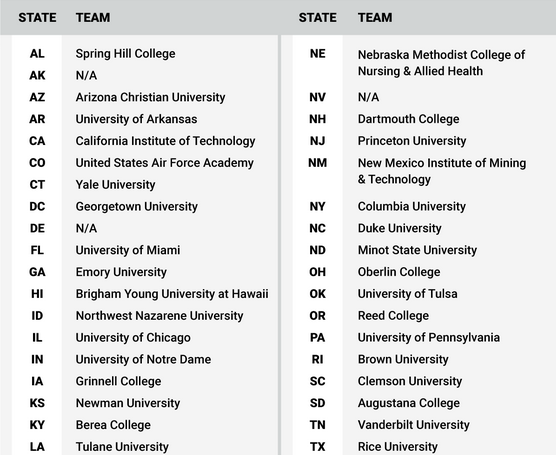Image resolution: width=556 pixels, height=455 pixels.
Task: Click the right TEAM column header
Action: coord(375,17)
